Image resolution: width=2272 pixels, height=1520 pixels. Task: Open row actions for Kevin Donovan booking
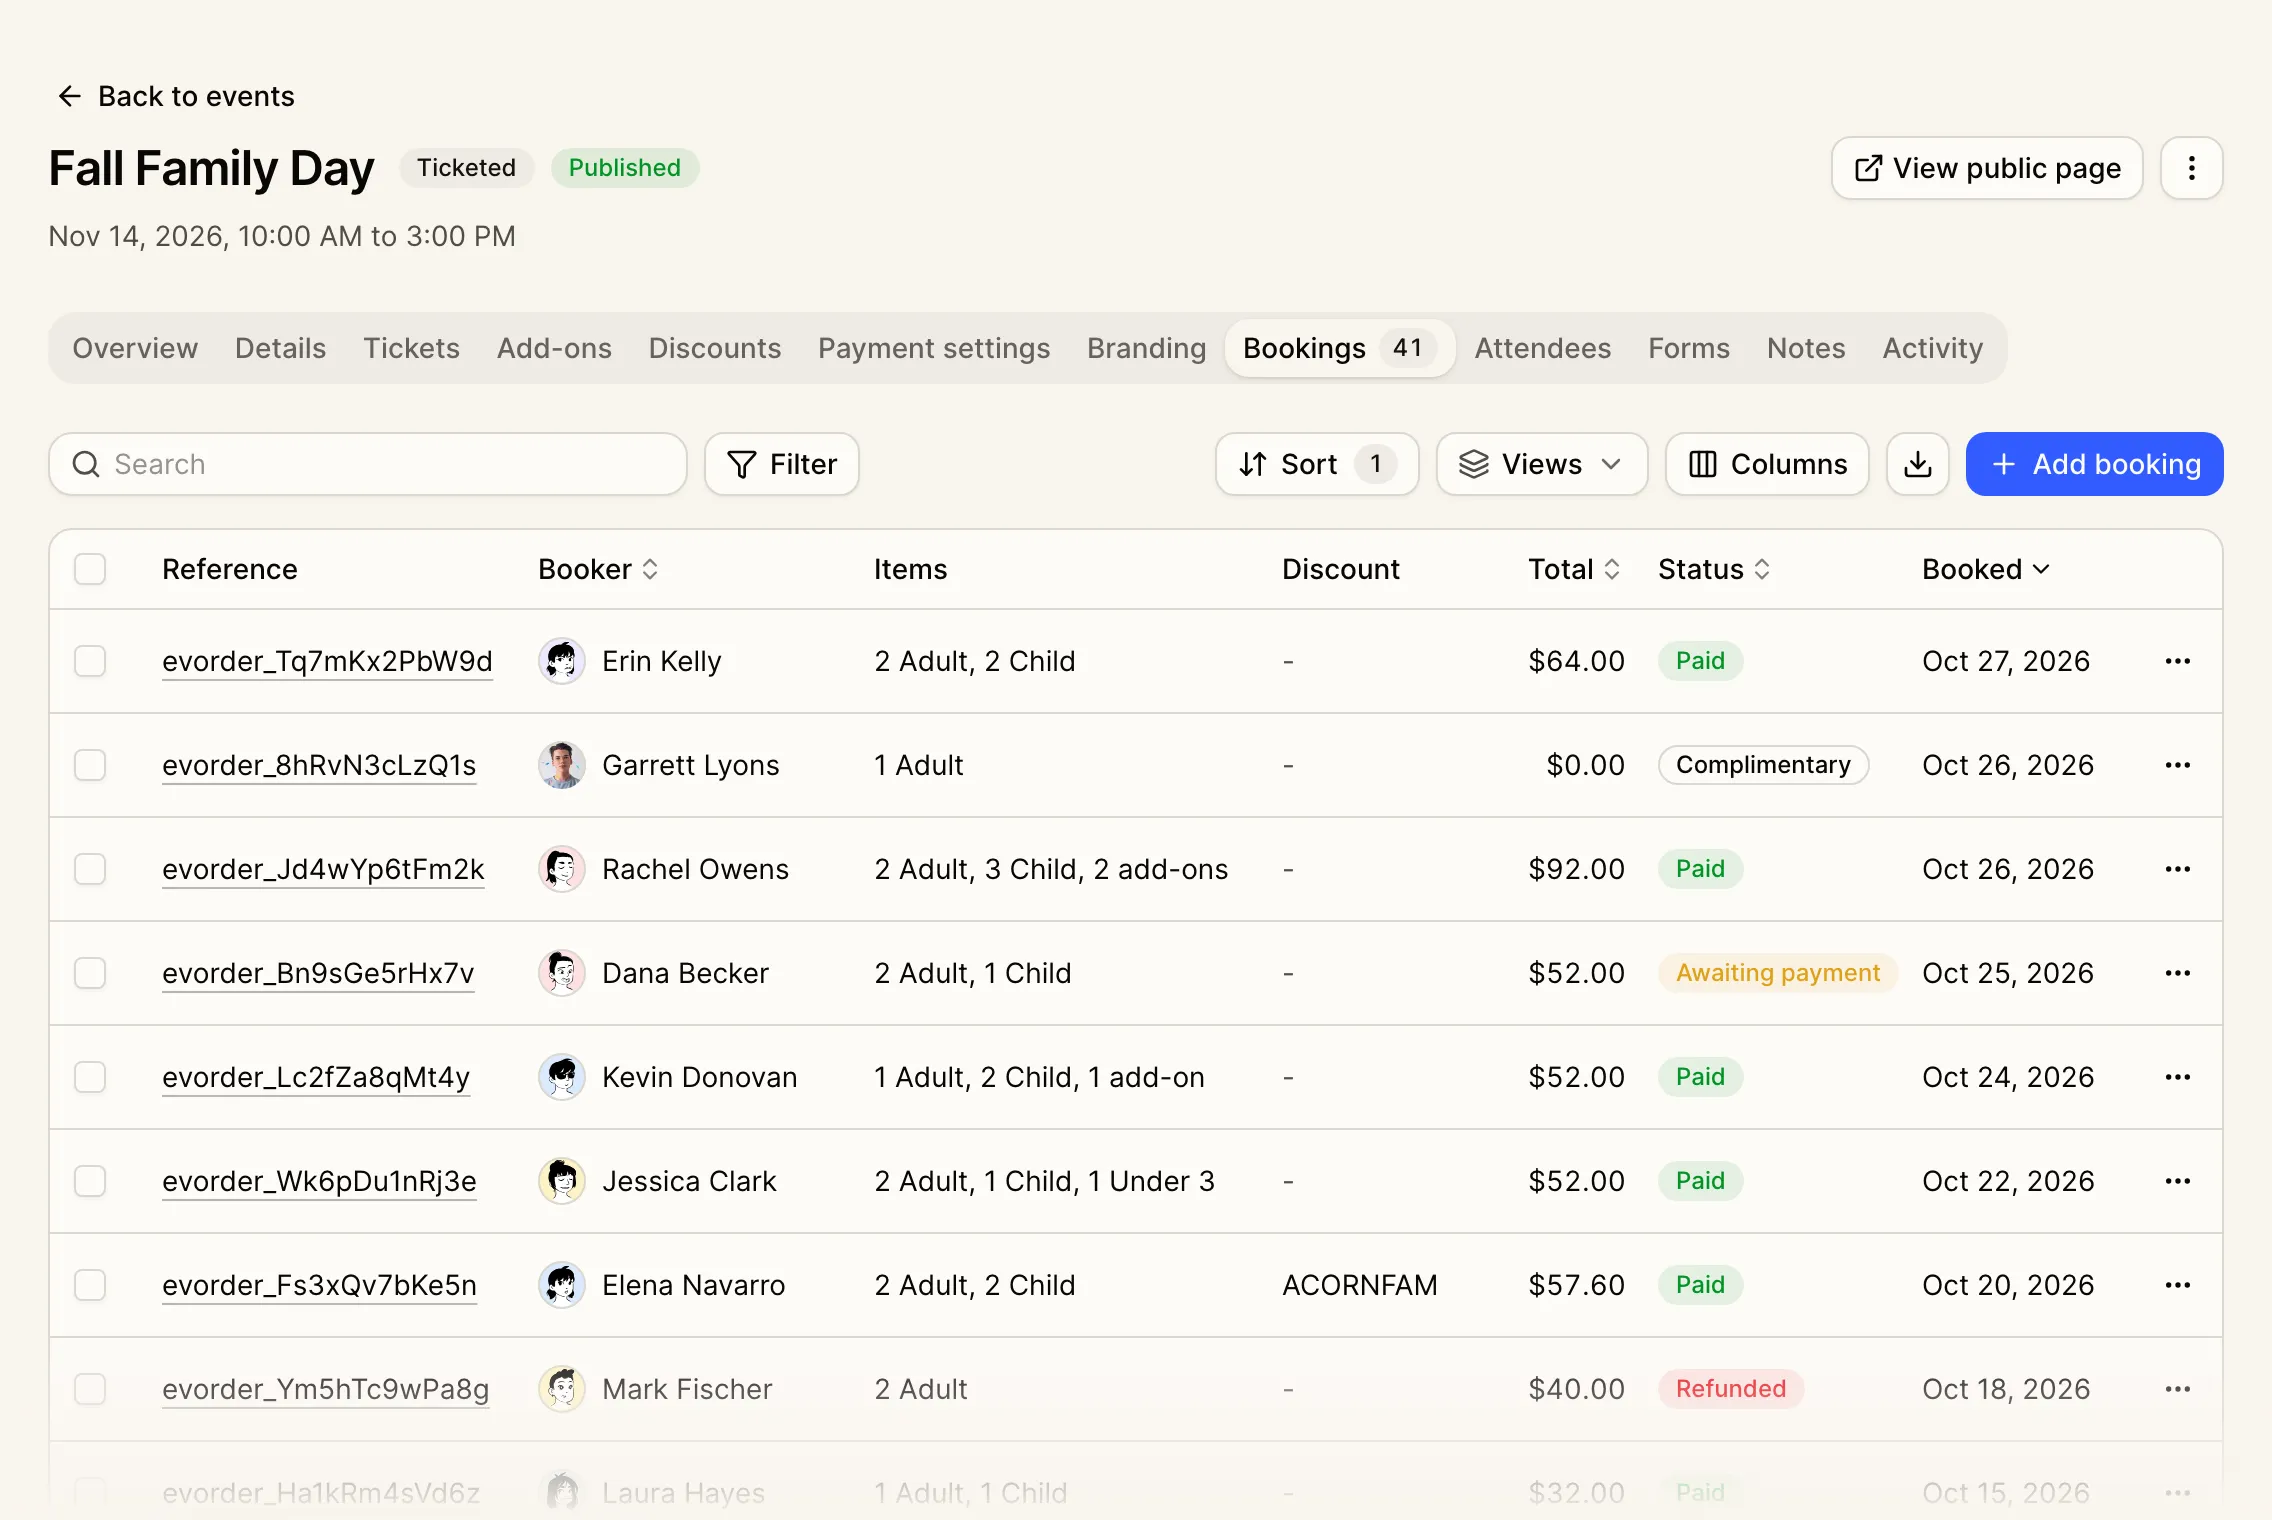[x=2177, y=1077]
